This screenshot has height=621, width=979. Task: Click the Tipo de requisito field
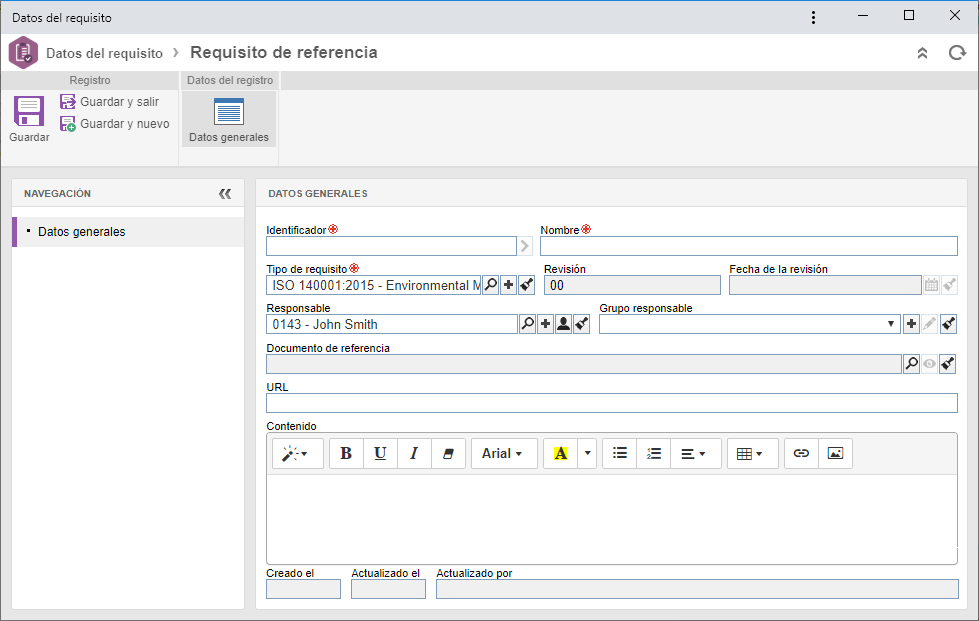tap(373, 285)
